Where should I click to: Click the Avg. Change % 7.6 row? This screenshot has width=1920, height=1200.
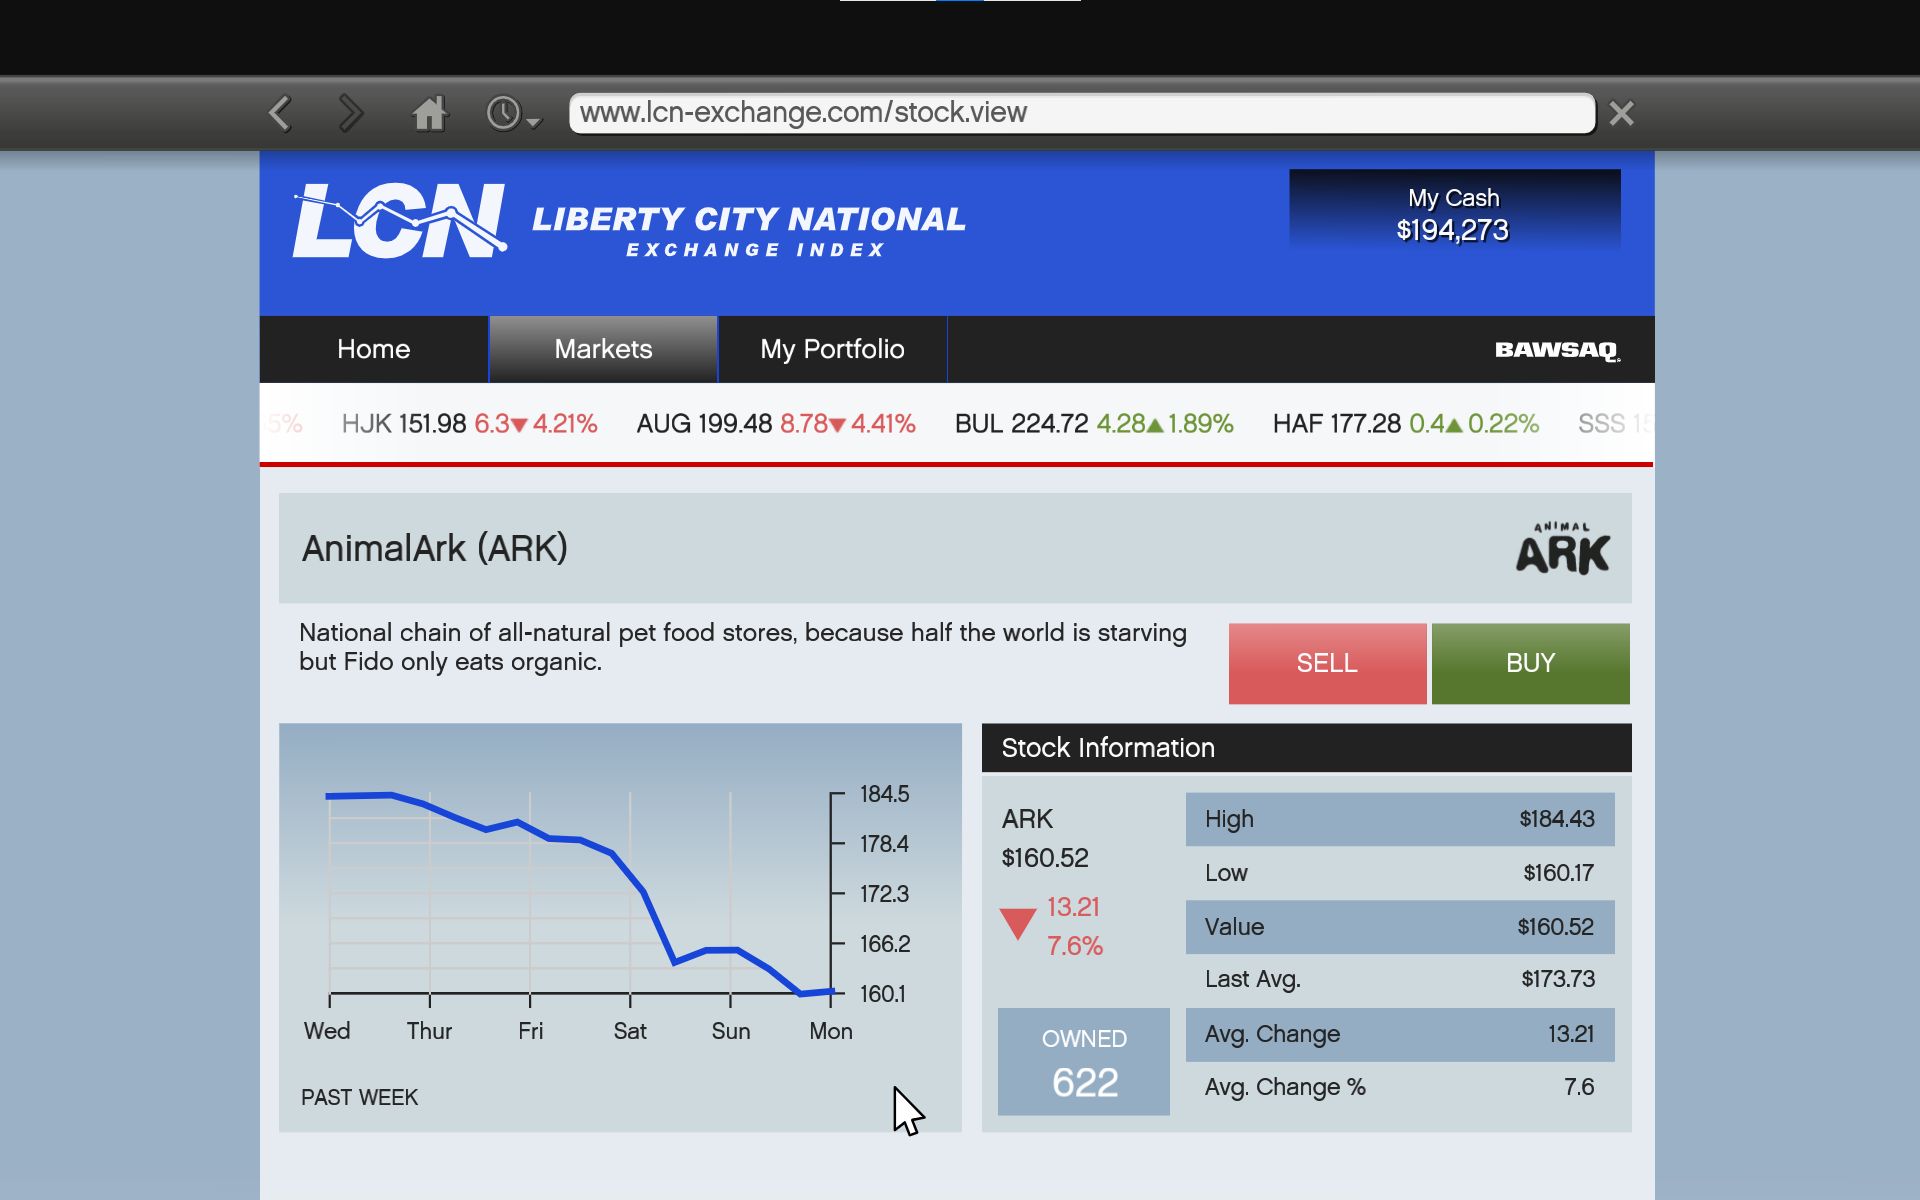[x=1399, y=1087]
